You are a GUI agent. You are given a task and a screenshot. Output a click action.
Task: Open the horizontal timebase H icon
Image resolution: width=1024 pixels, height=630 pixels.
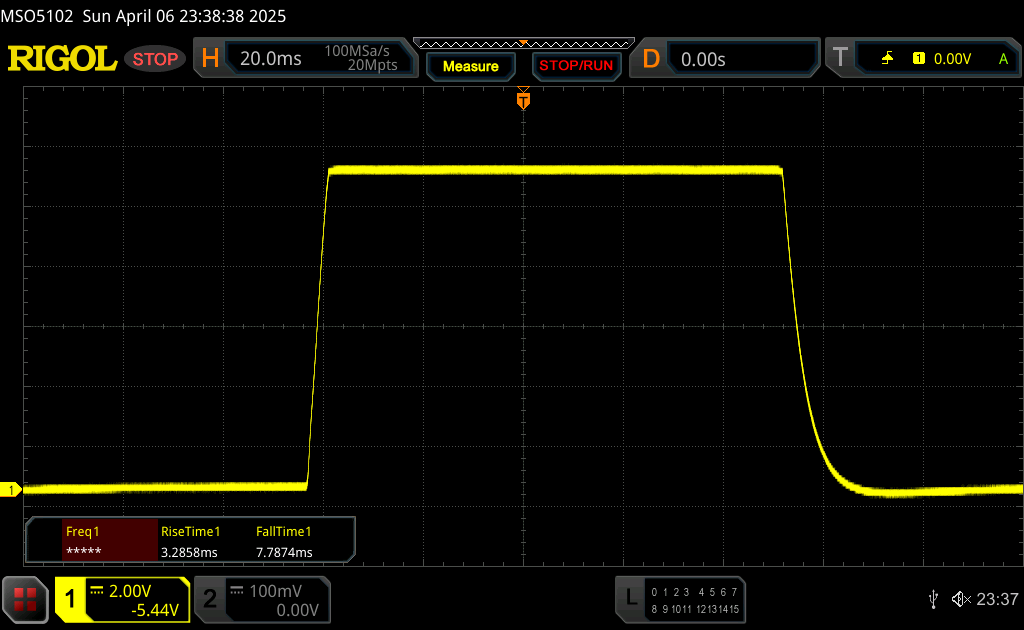tap(210, 59)
